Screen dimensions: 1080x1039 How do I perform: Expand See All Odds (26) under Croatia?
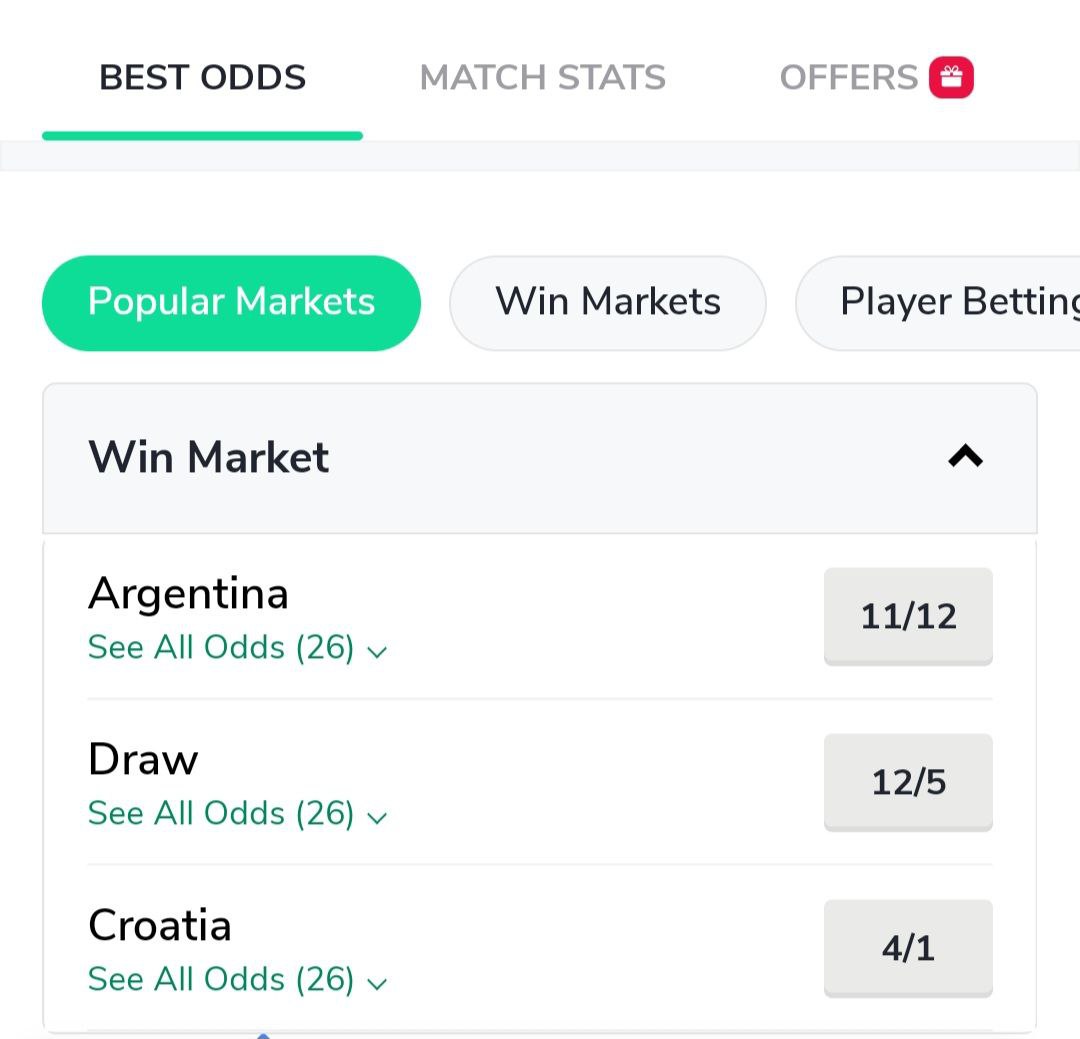tap(221, 980)
